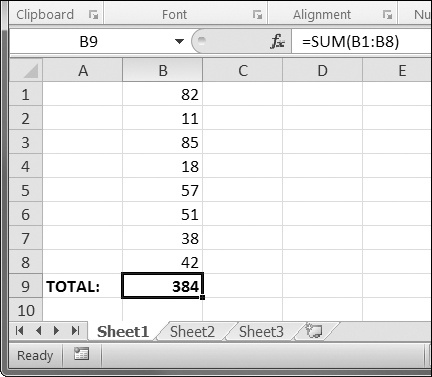Open the Alignment dialog launcher
This screenshot has height=377, width=432.
[x=387, y=15]
